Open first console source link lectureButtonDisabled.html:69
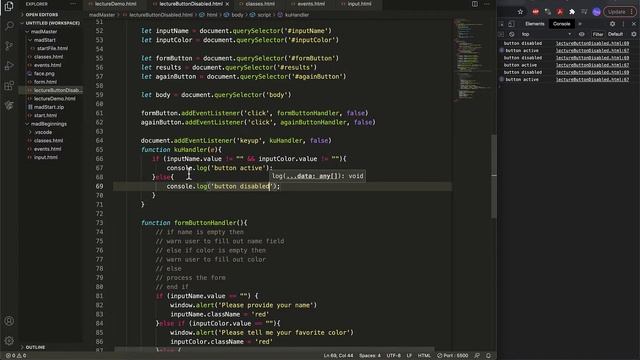Screen dimensions: 640x360 tap(592, 43)
